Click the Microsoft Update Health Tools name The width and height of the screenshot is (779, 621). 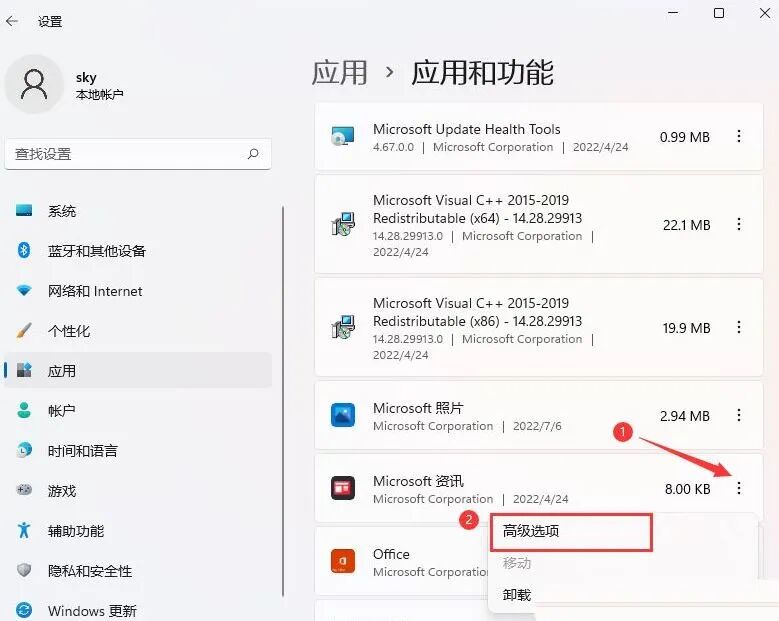coord(467,129)
